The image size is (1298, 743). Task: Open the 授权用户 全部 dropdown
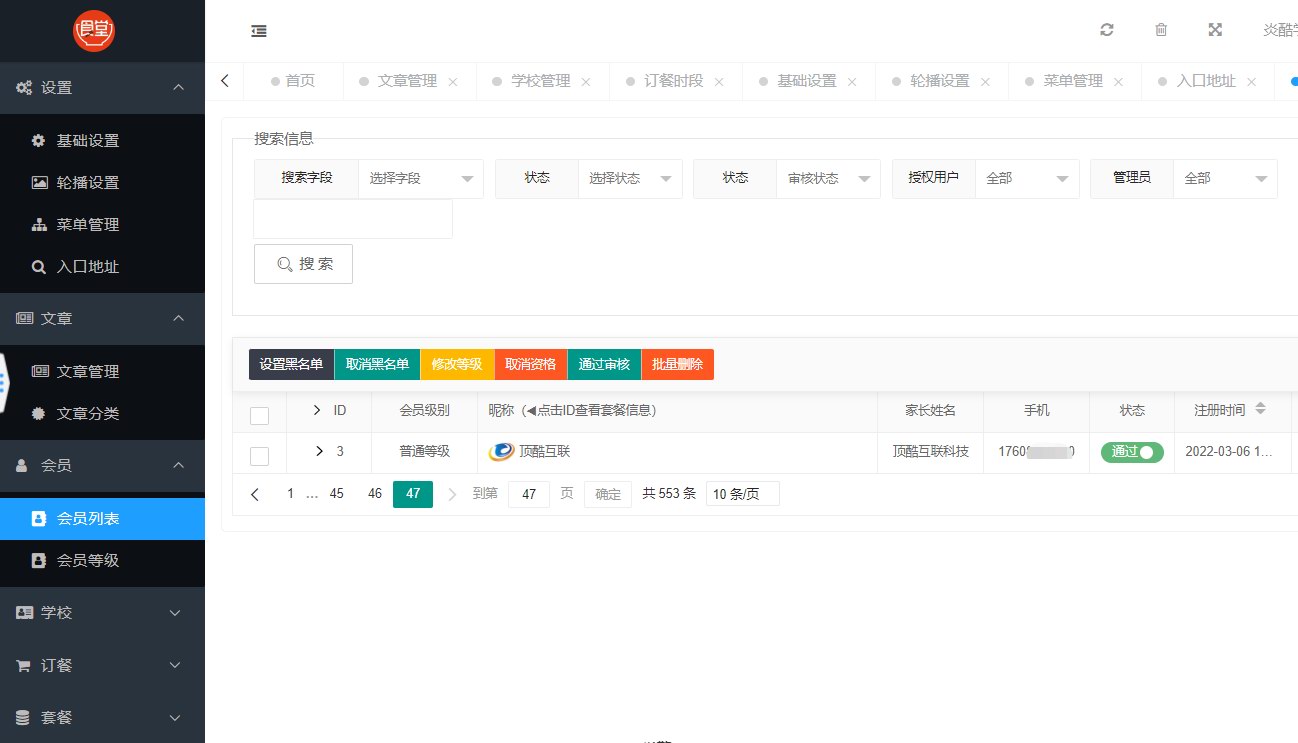pyautogui.click(x=1027, y=178)
